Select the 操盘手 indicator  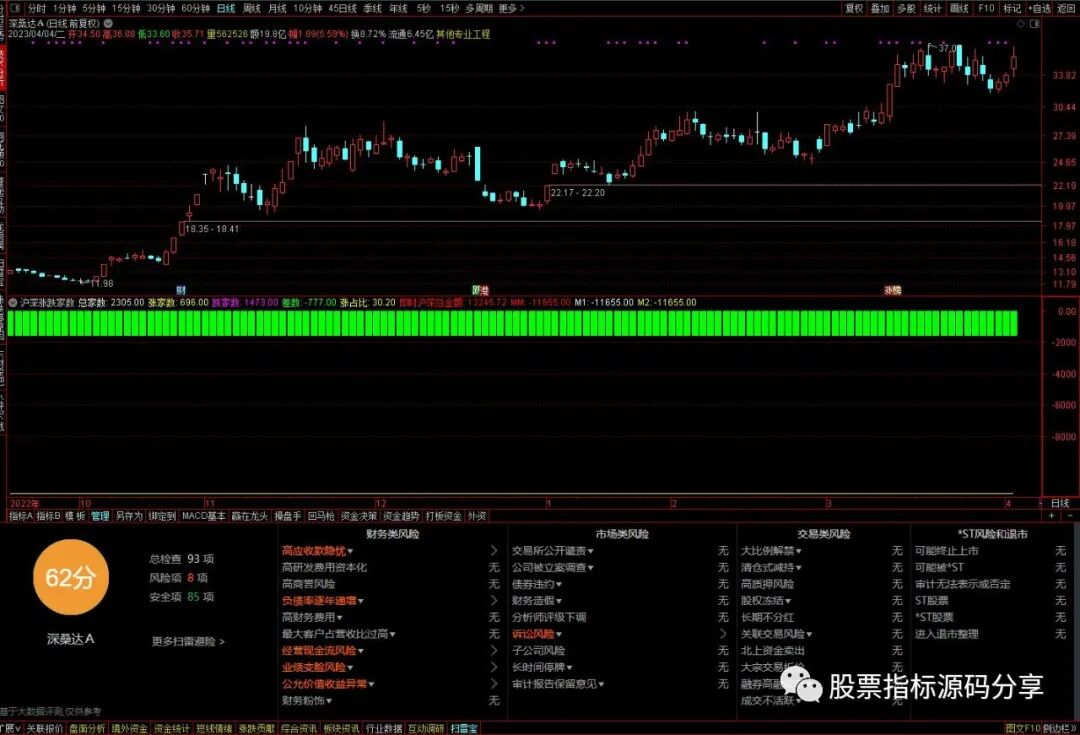[x=288, y=516]
